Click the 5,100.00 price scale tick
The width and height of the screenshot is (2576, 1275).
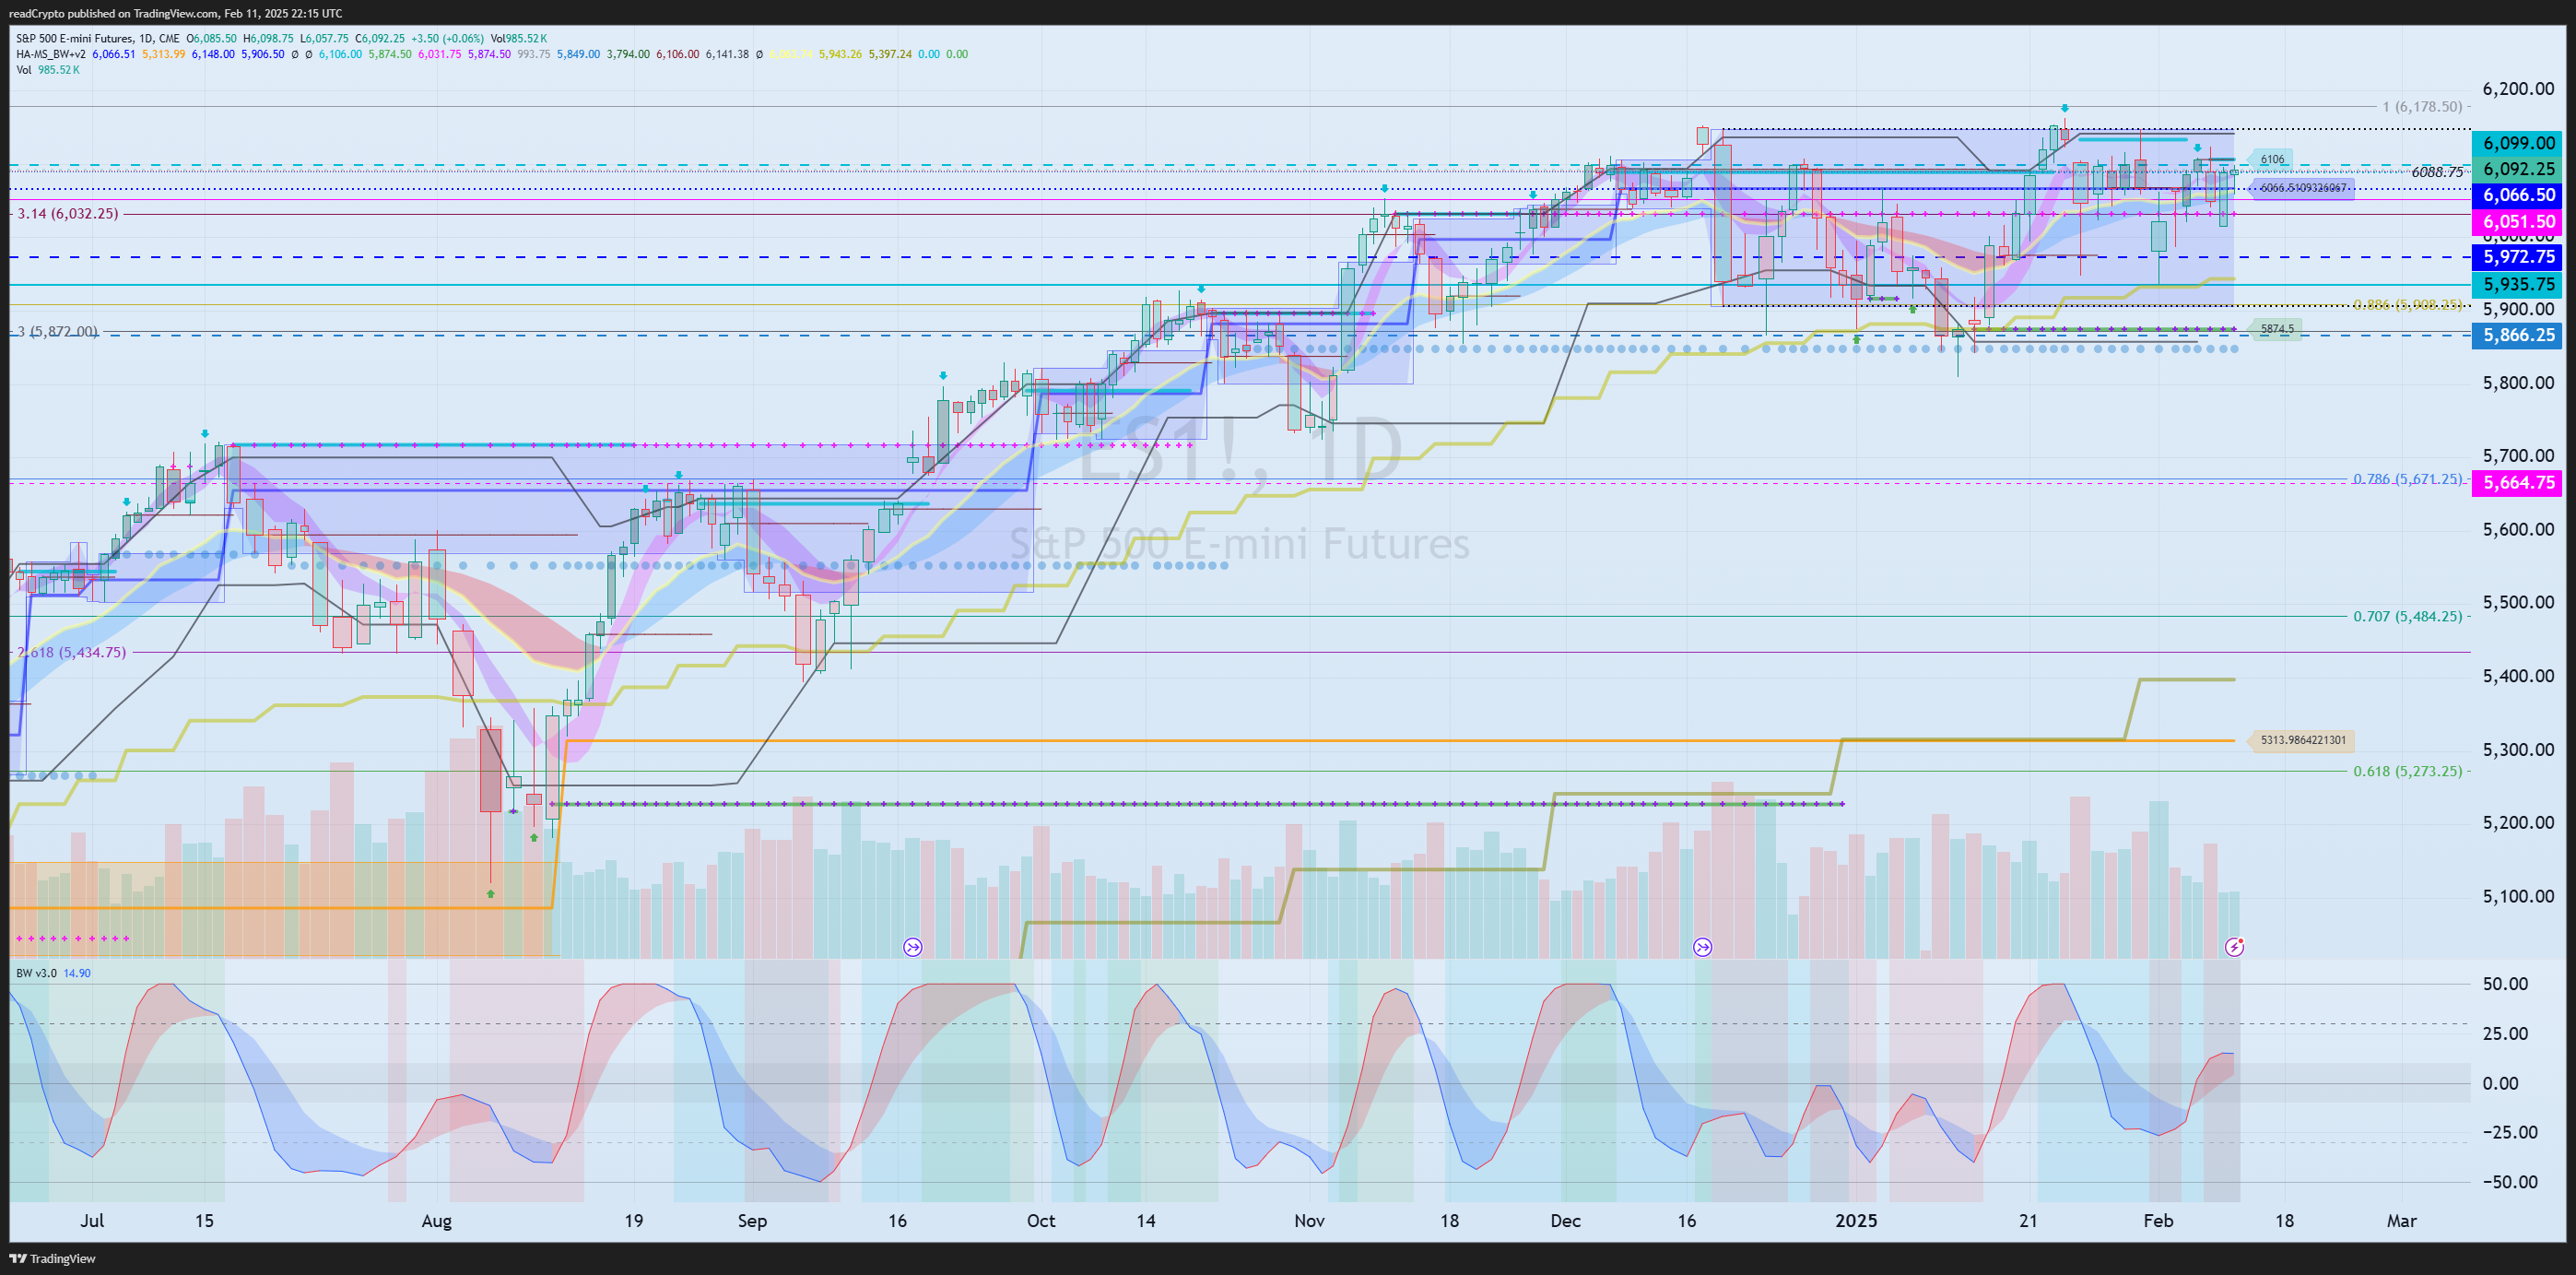tap(2518, 896)
